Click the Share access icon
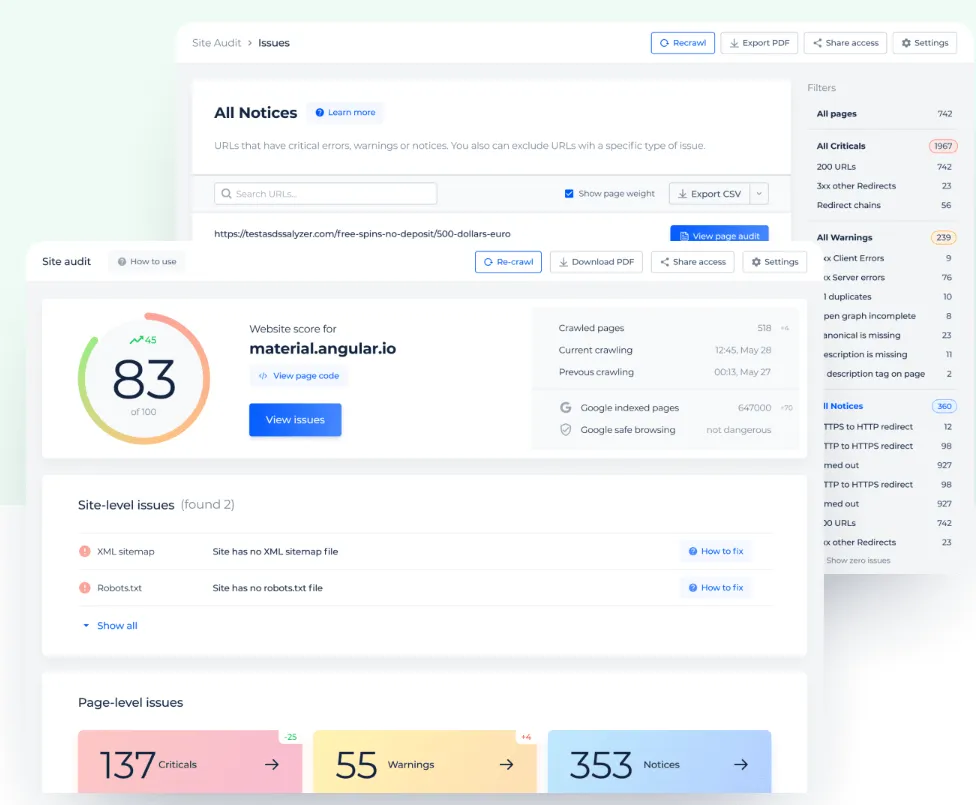 coord(820,43)
